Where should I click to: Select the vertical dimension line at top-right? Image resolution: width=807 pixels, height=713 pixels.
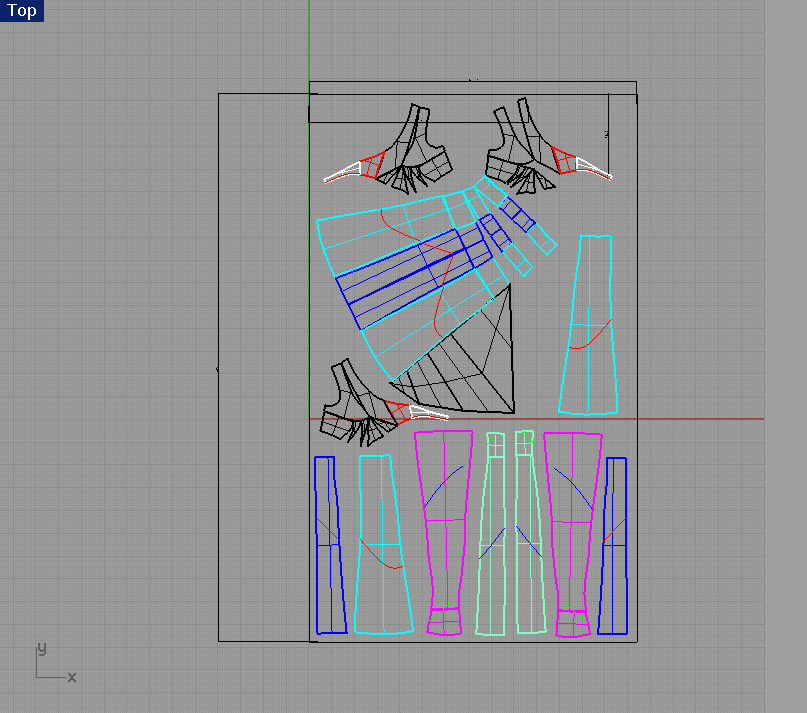(608, 135)
